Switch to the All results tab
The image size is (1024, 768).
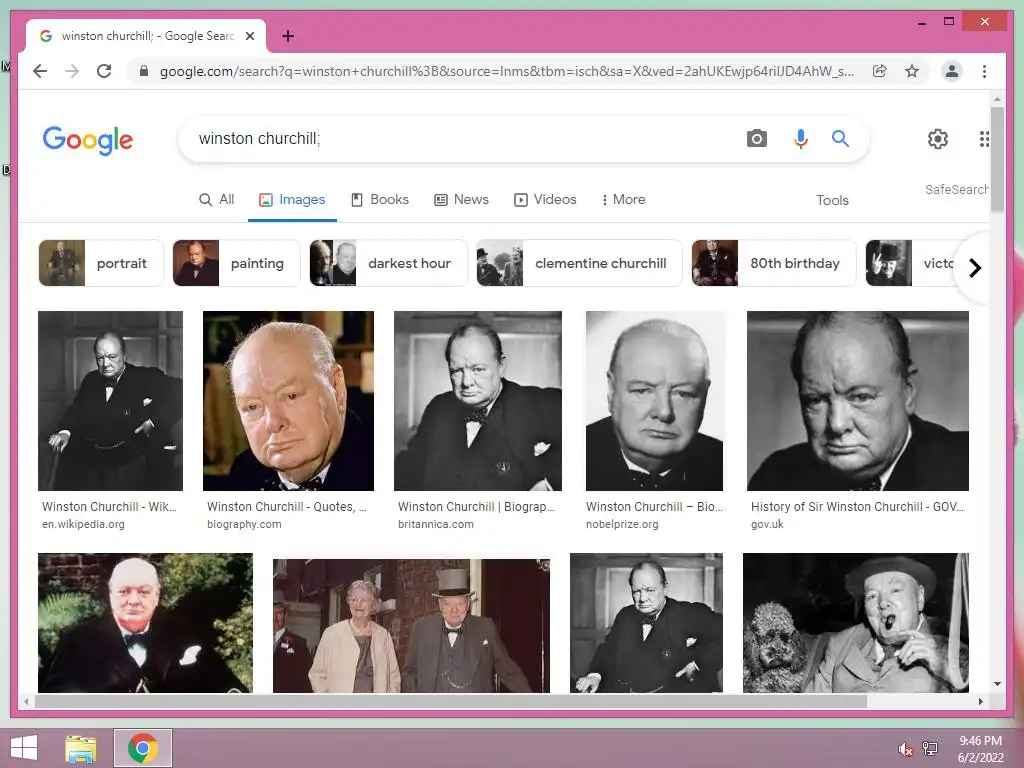[x=216, y=199]
